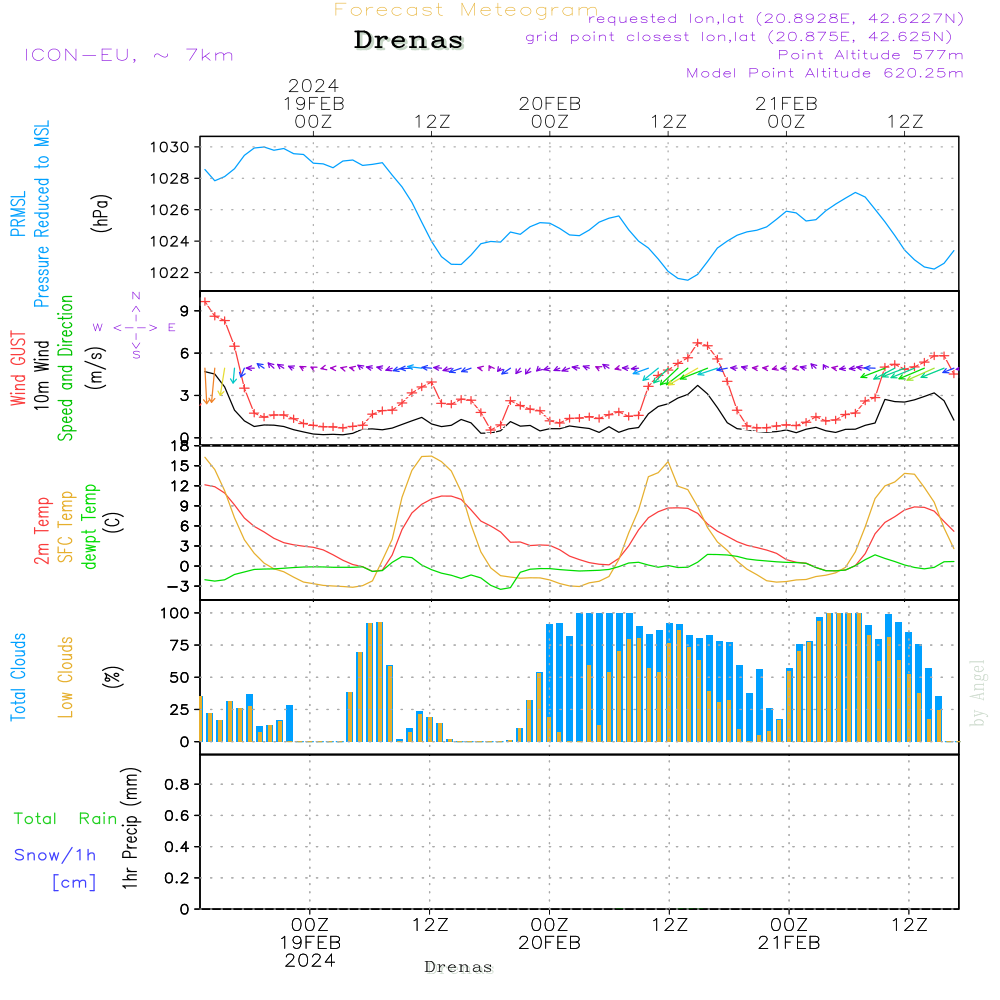Click the (C) temperature unit label
1000x1000 pixels.
pyautogui.click(x=114, y=522)
